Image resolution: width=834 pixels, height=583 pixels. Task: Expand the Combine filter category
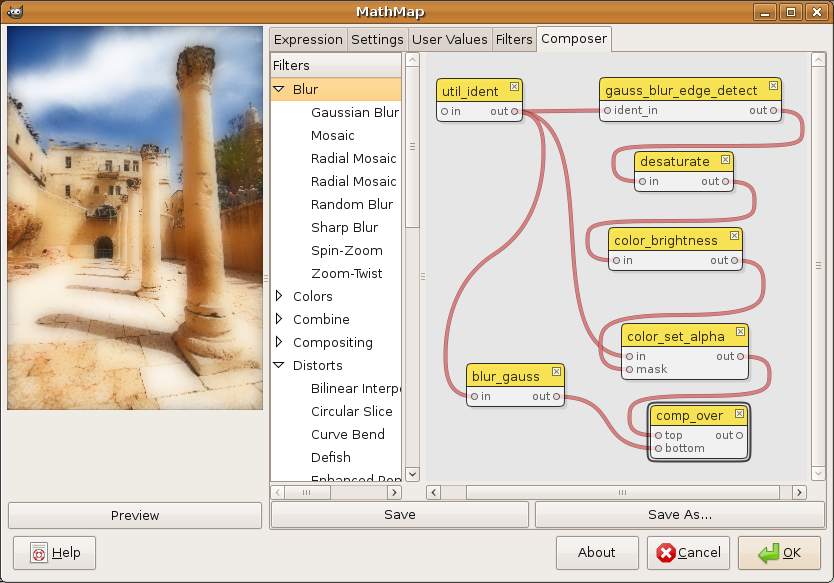[x=279, y=319]
